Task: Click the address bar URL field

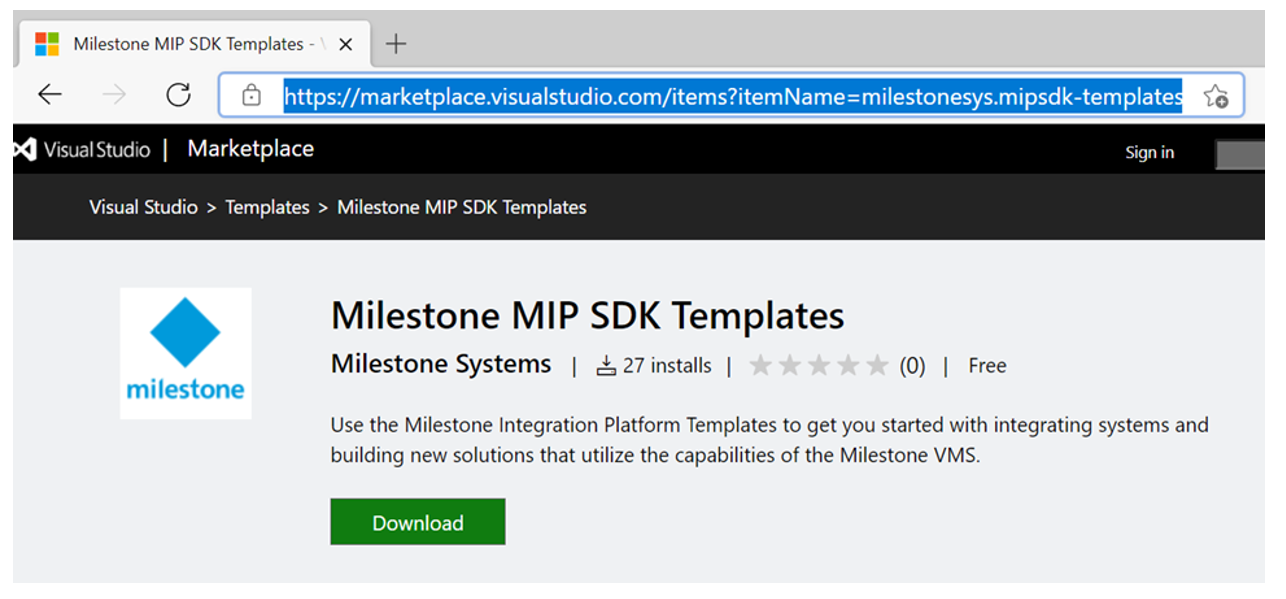Action: pos(733,96)
